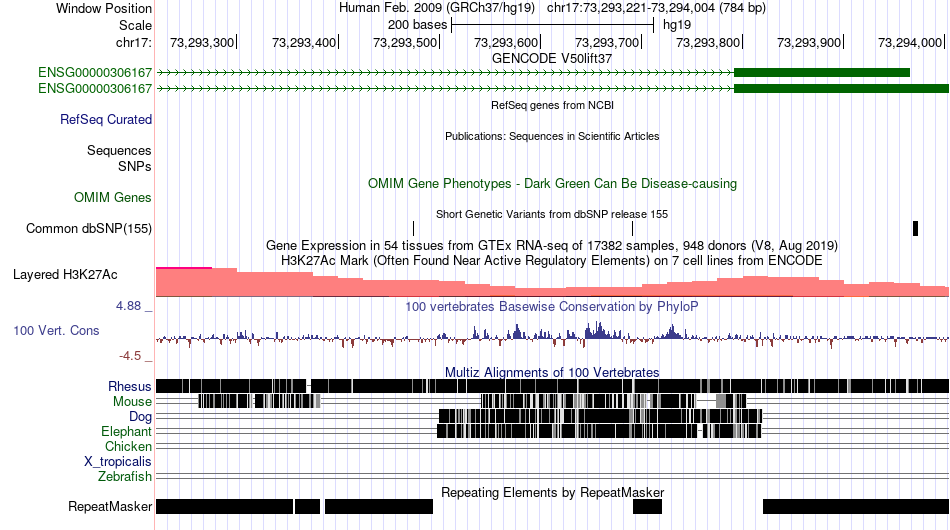Image resolution: width=950 pixels, height=530 pixels.
Task: Click the GENCODE V50lift37 track title
Action: point(552,59)
